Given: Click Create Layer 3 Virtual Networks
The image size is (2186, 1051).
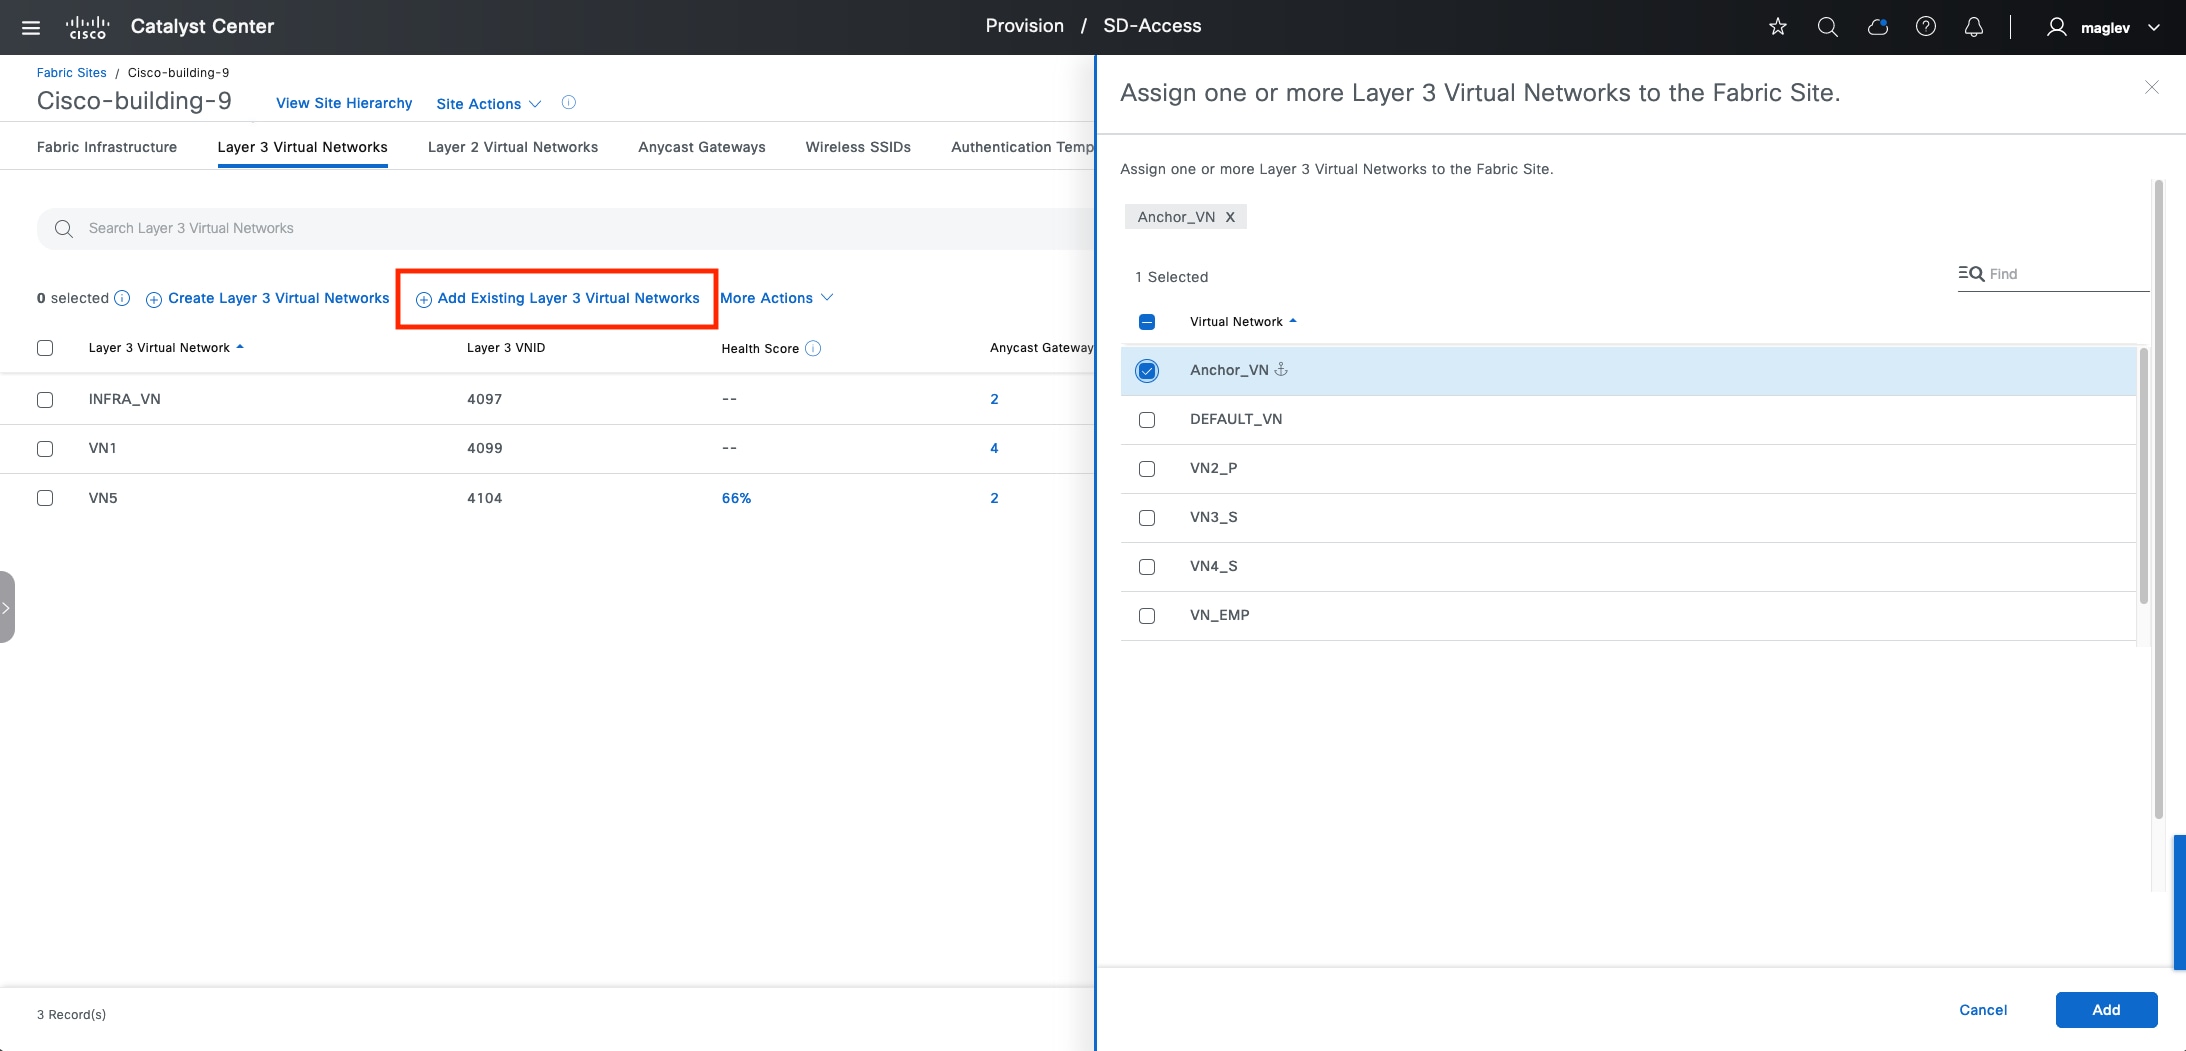Looking at the screenshot, I should pyautogui.click(x=268, y=298).
